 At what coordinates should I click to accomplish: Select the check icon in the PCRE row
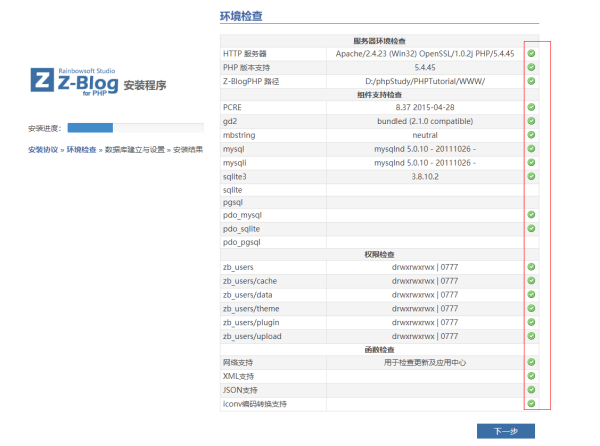[531, 106]
